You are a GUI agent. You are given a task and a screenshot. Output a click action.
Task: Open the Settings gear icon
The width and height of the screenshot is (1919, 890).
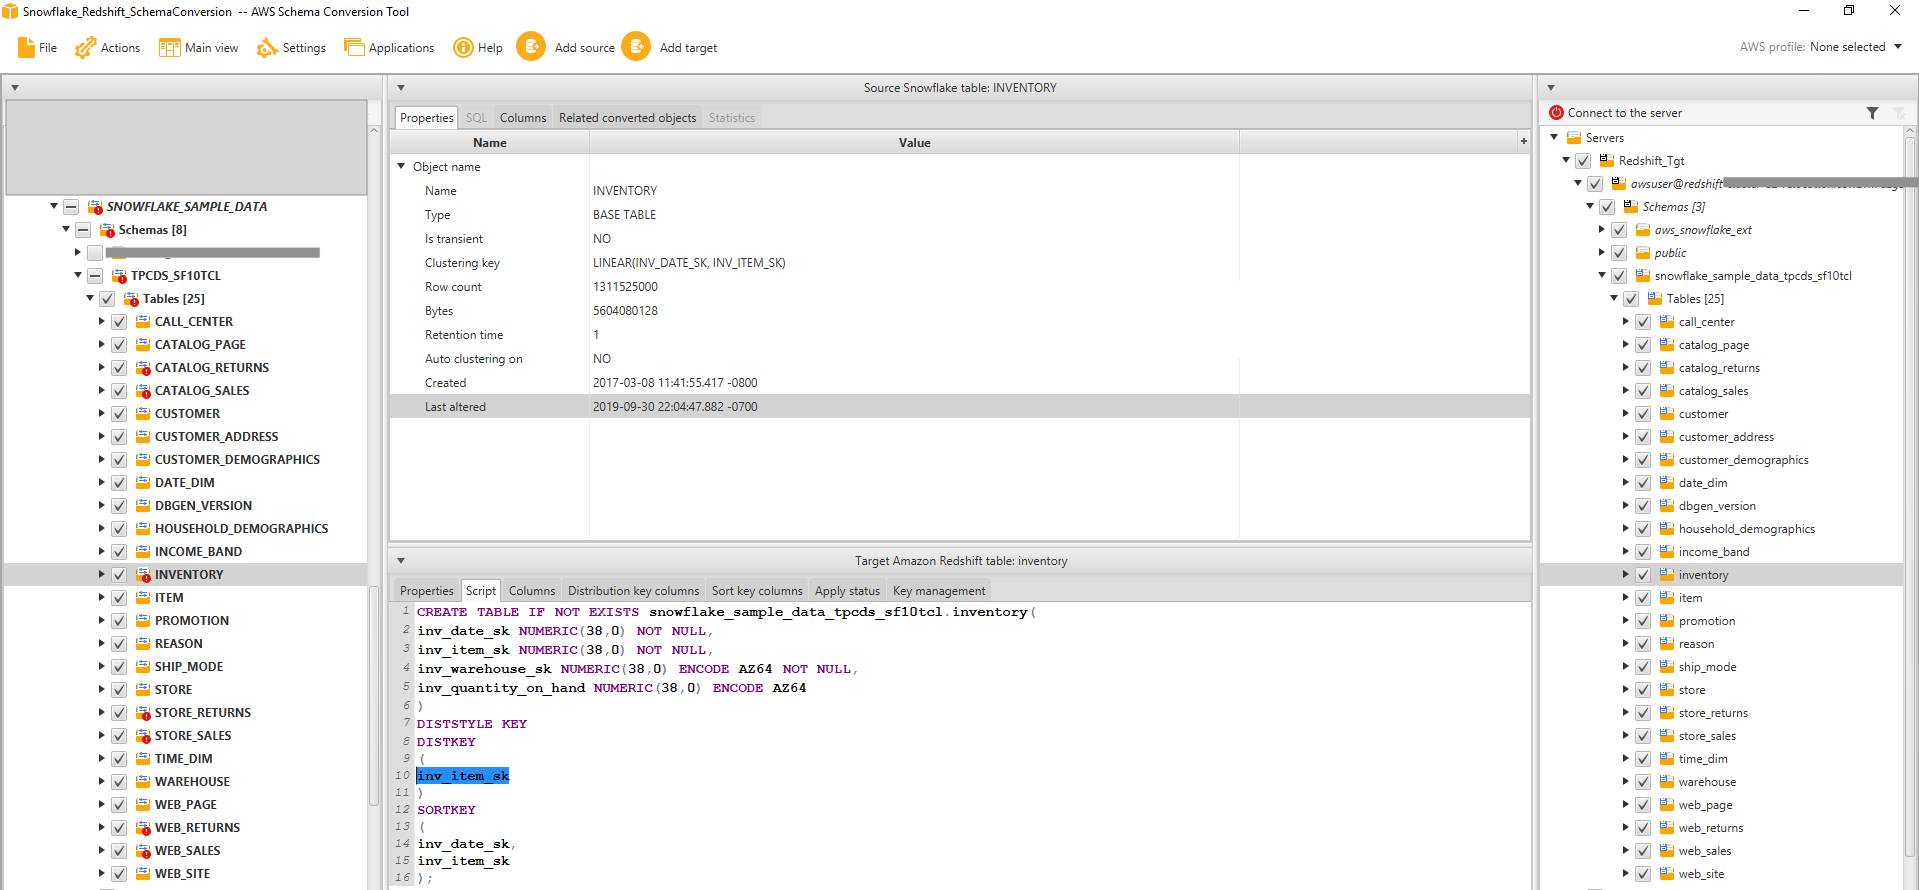(x=267, y=47)
